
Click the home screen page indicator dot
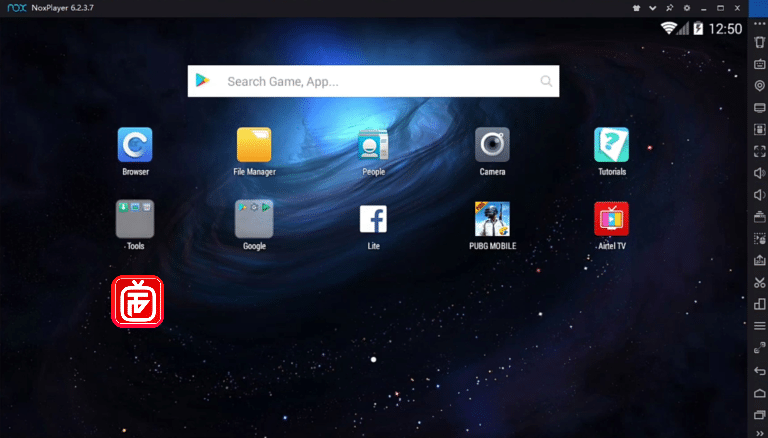tap(373, 360)
